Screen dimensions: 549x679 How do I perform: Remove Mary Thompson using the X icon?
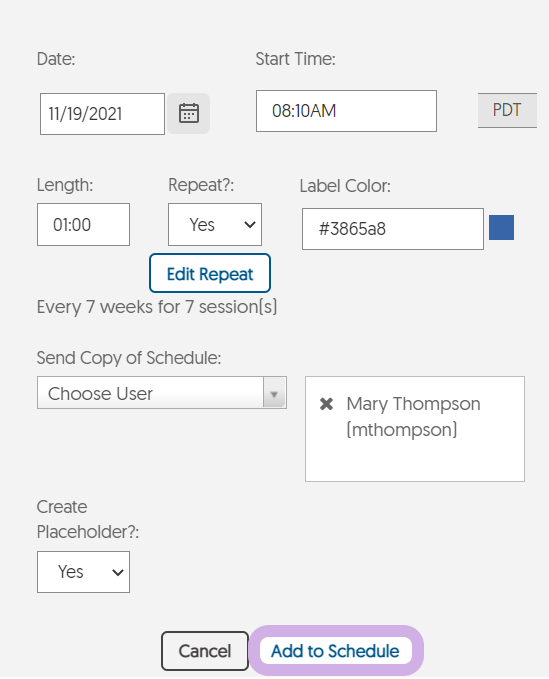[x=326, y=404]
